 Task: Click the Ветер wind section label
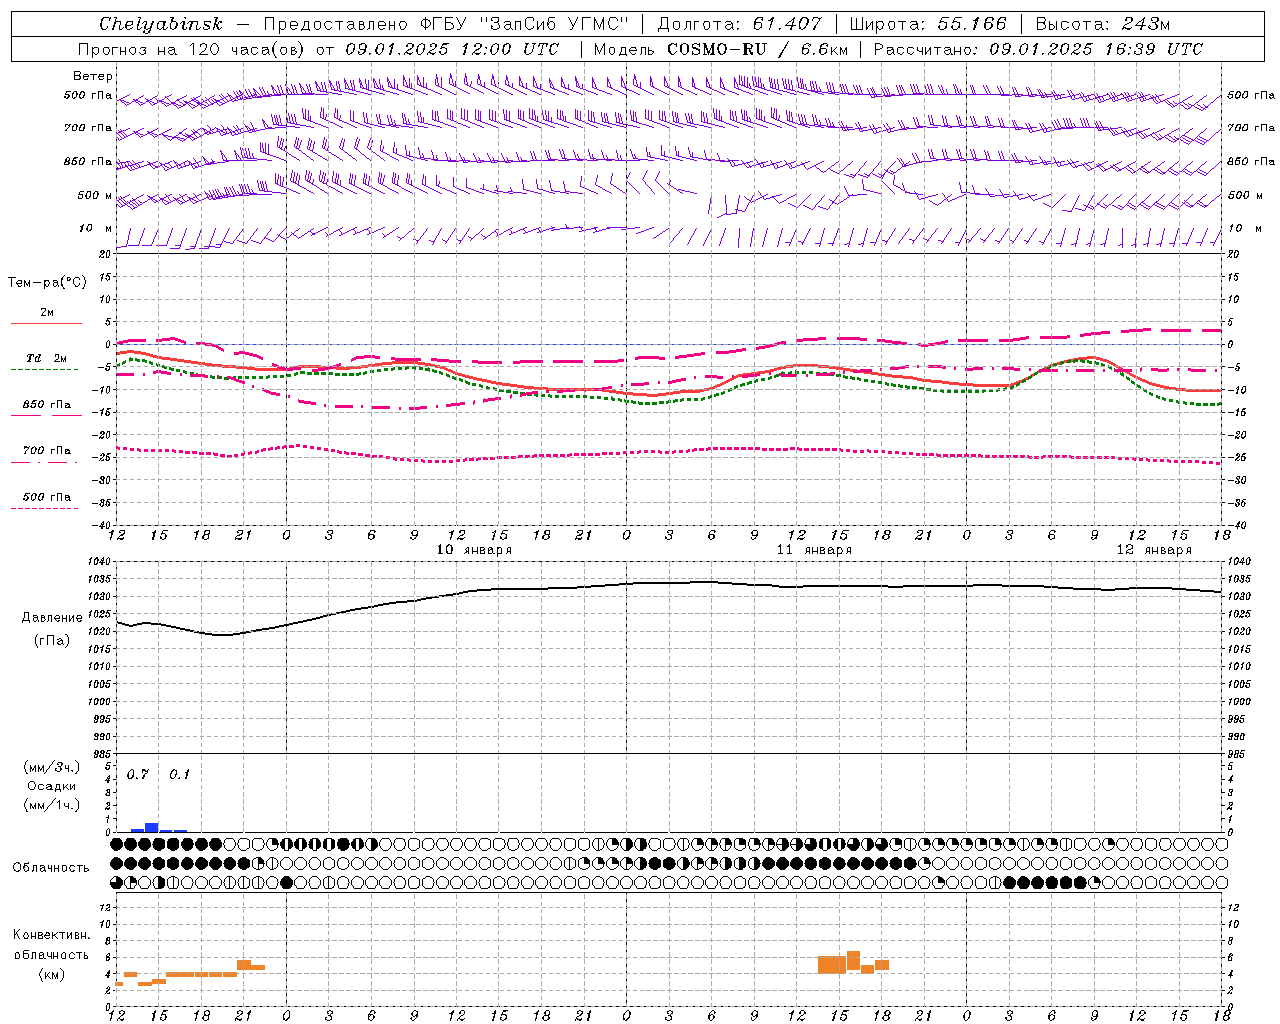coord(93,76)
